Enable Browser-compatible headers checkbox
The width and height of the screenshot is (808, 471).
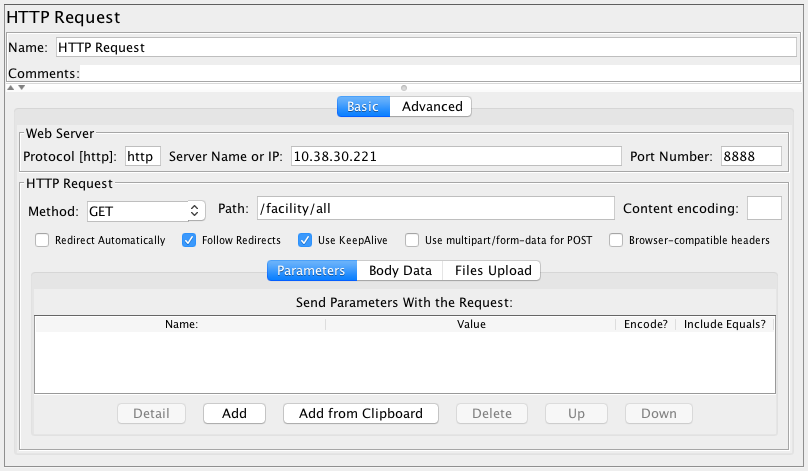(616, 240)
